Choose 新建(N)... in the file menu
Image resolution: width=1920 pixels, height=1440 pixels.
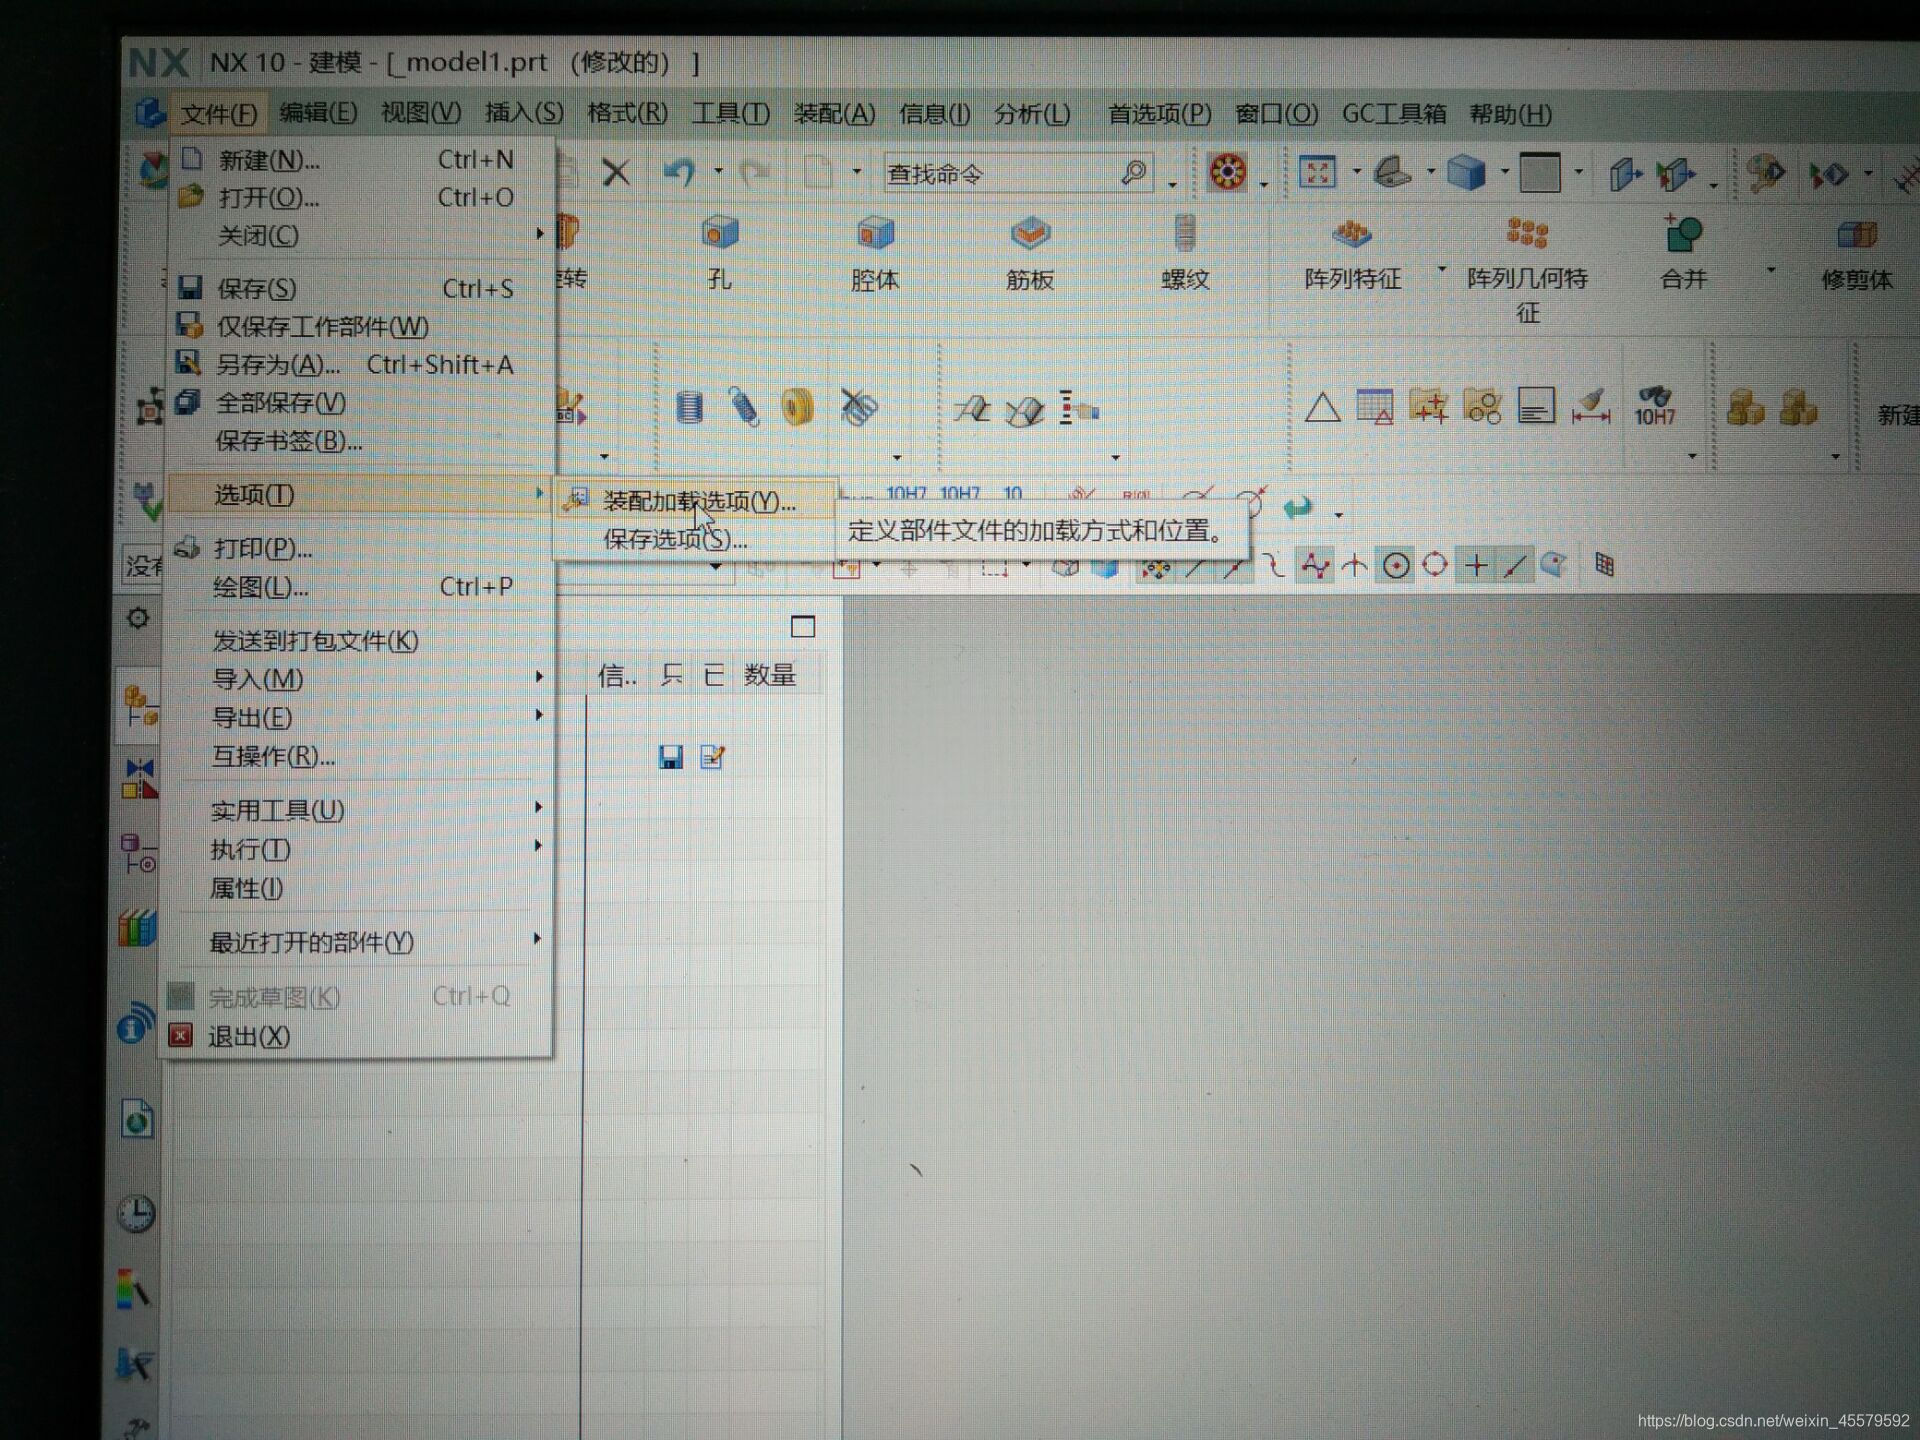[x=360, y=160]
